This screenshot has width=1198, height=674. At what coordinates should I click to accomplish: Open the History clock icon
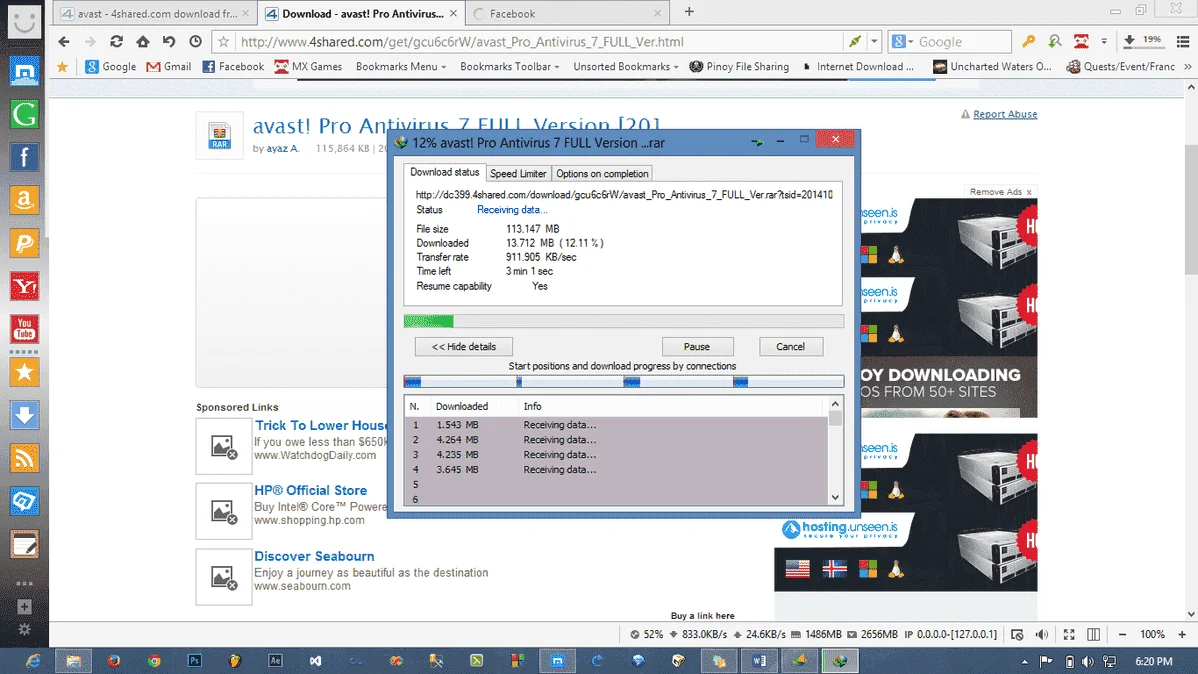point(196,42)
